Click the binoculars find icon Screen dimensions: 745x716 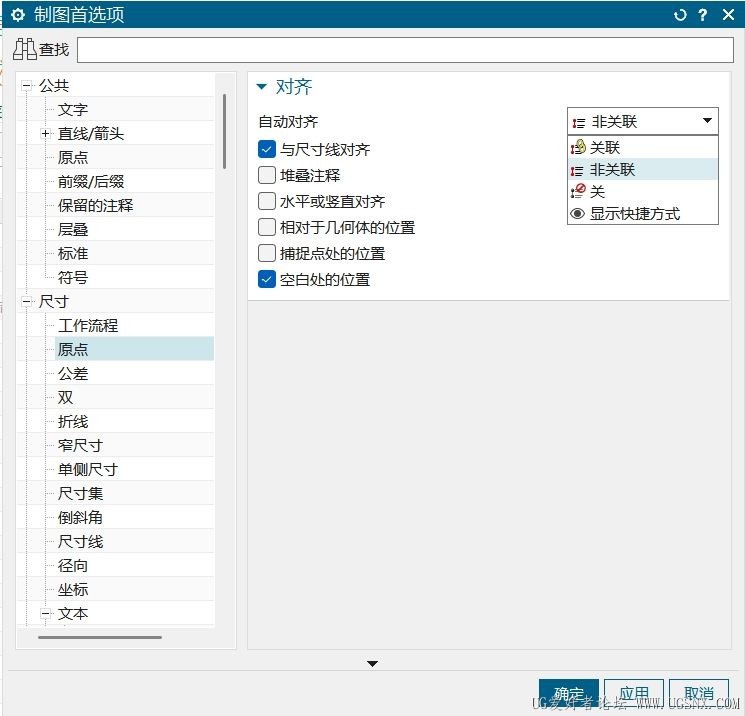tap(25, 49)
